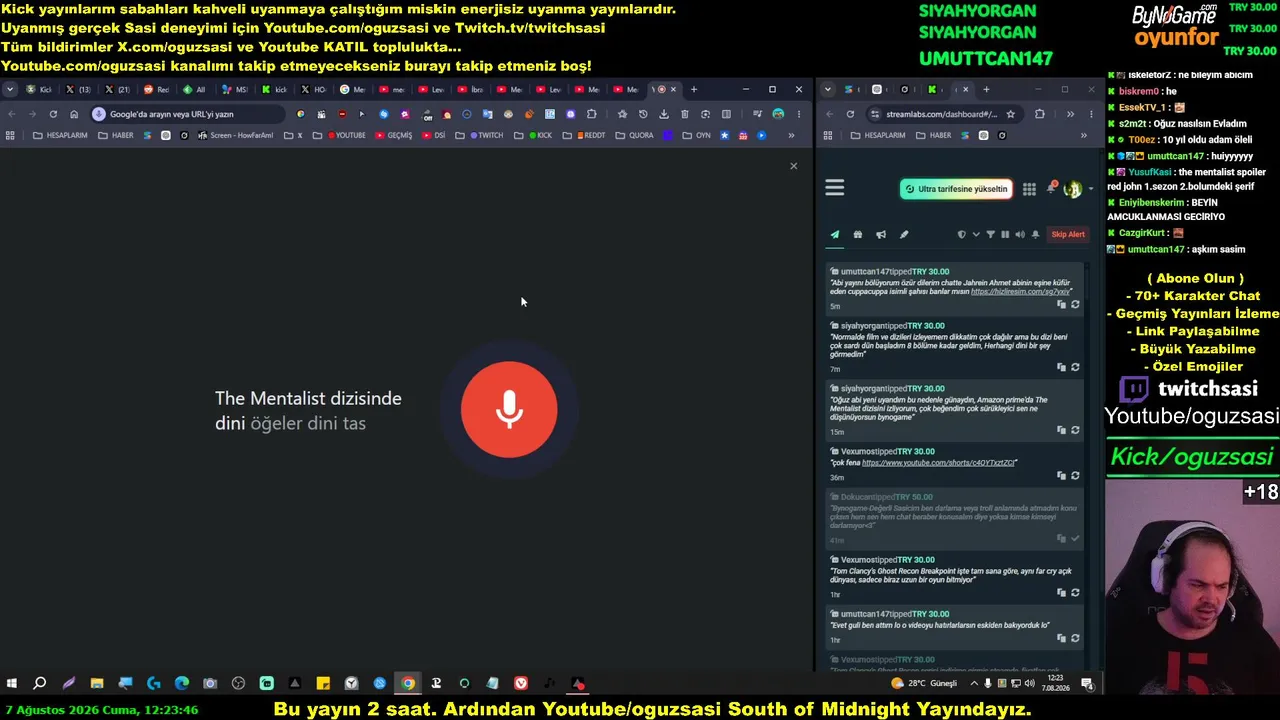
Task: Switch to the Reddit tab
Action: [157, 89]
